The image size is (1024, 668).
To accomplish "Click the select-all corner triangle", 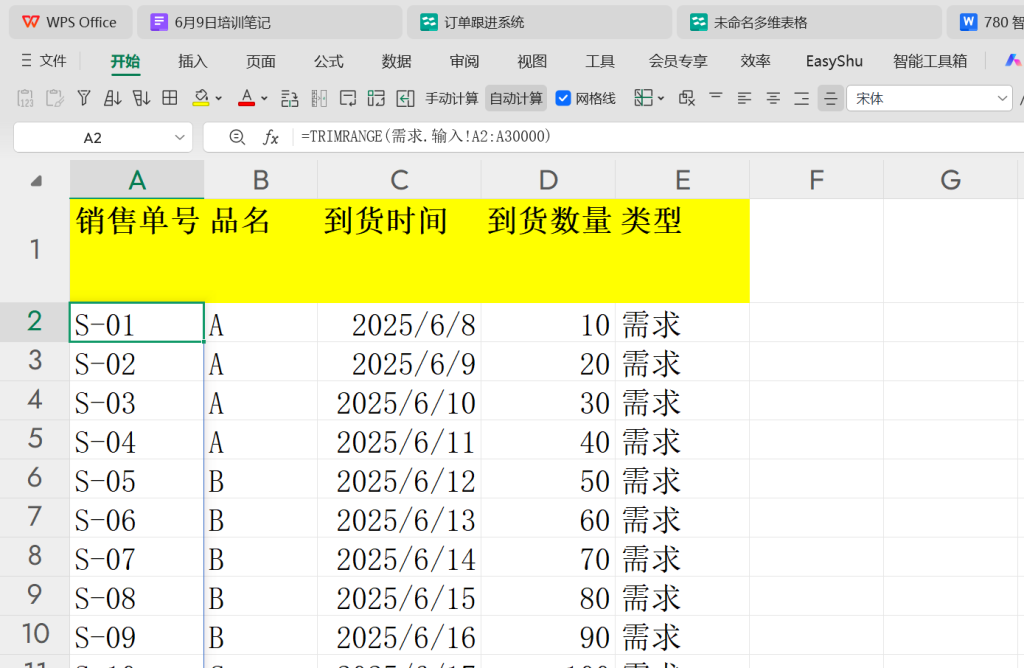I will click(x=37, y=181).
